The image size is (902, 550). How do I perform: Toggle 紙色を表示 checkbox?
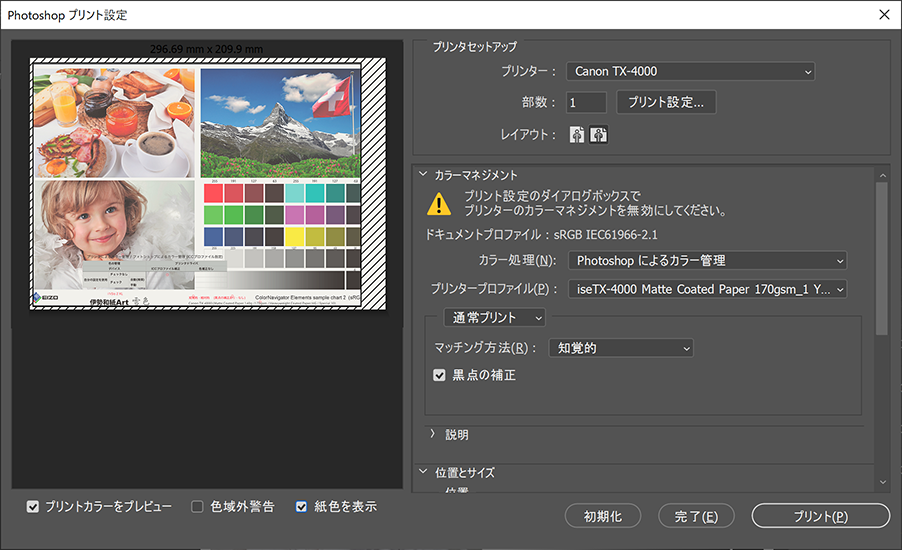(301, 506)
